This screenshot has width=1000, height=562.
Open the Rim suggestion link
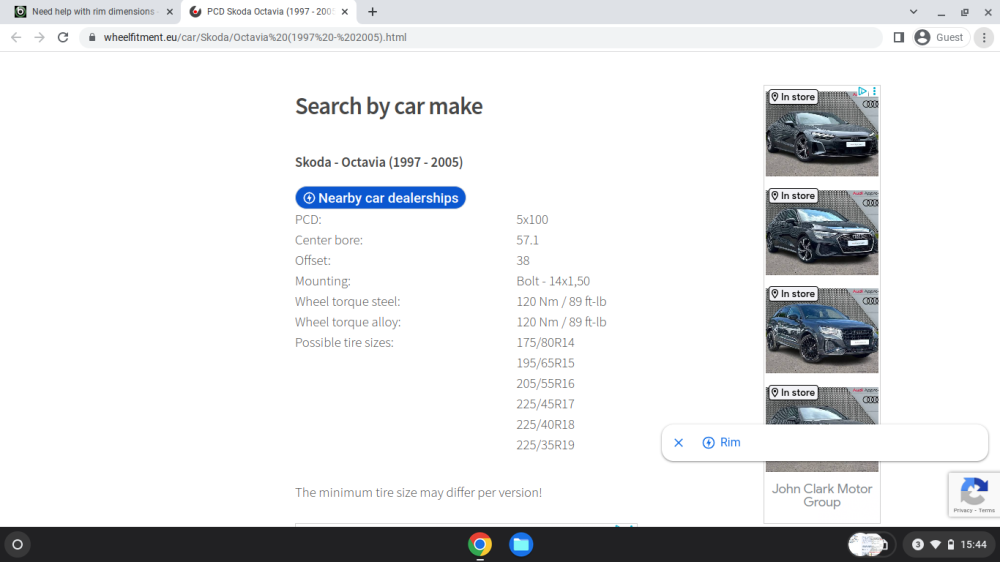[x=721, y=443]
